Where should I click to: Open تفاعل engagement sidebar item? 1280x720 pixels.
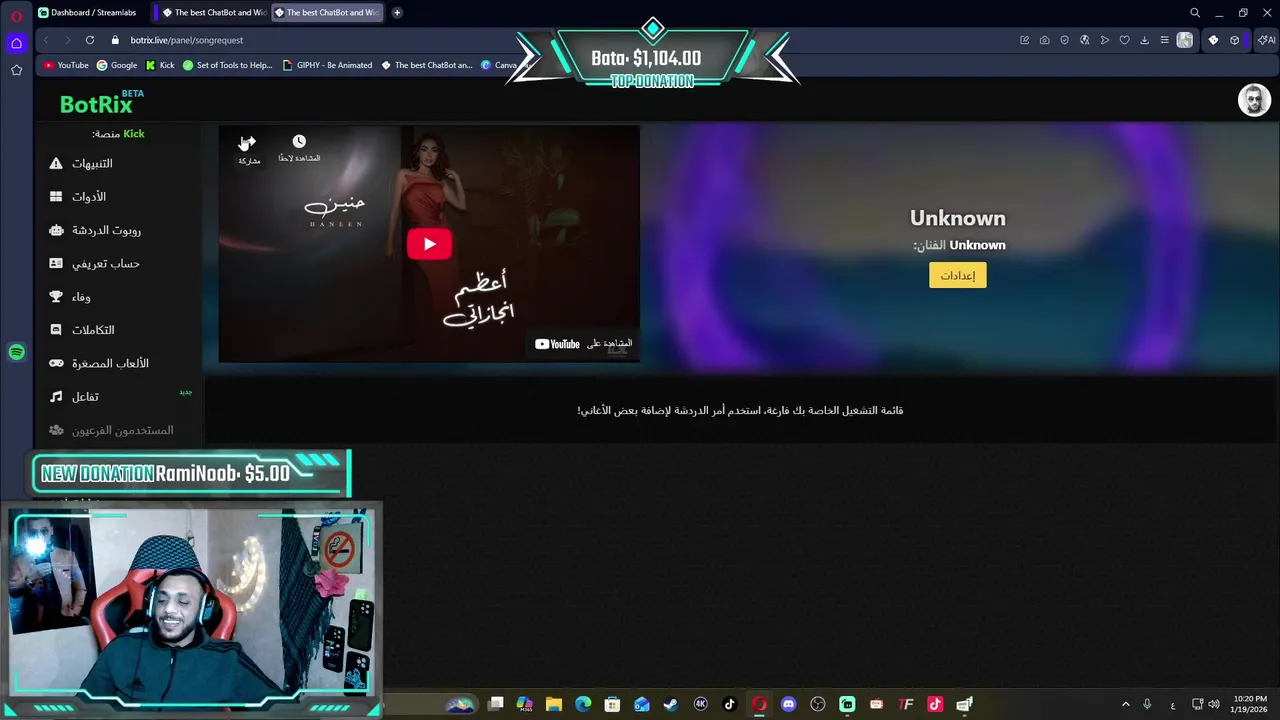pyautogui.click(x=85, y=397)
